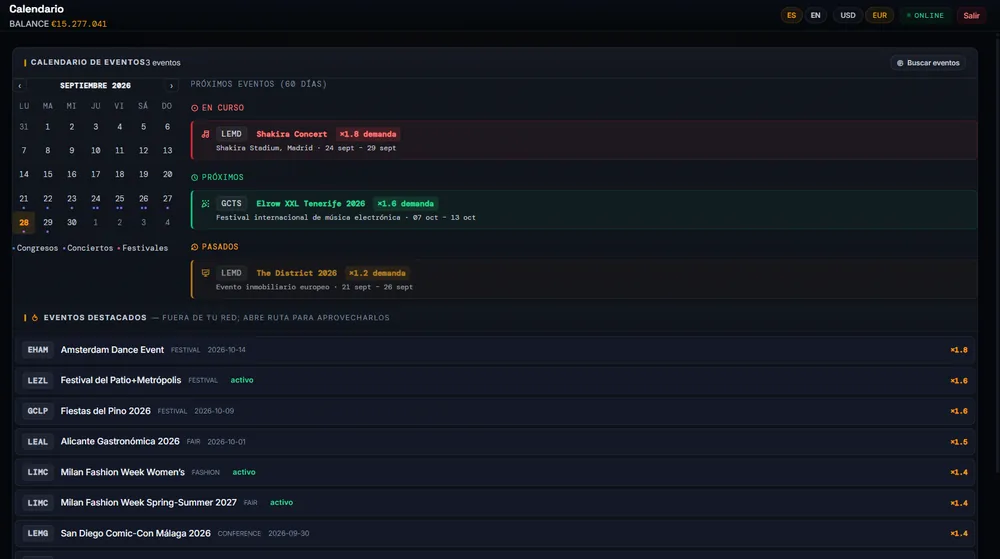Click the history icon beside Pasados heading
Image resolution: width=1000 pixels, height=559 pixels.
[x=195, y=247]
